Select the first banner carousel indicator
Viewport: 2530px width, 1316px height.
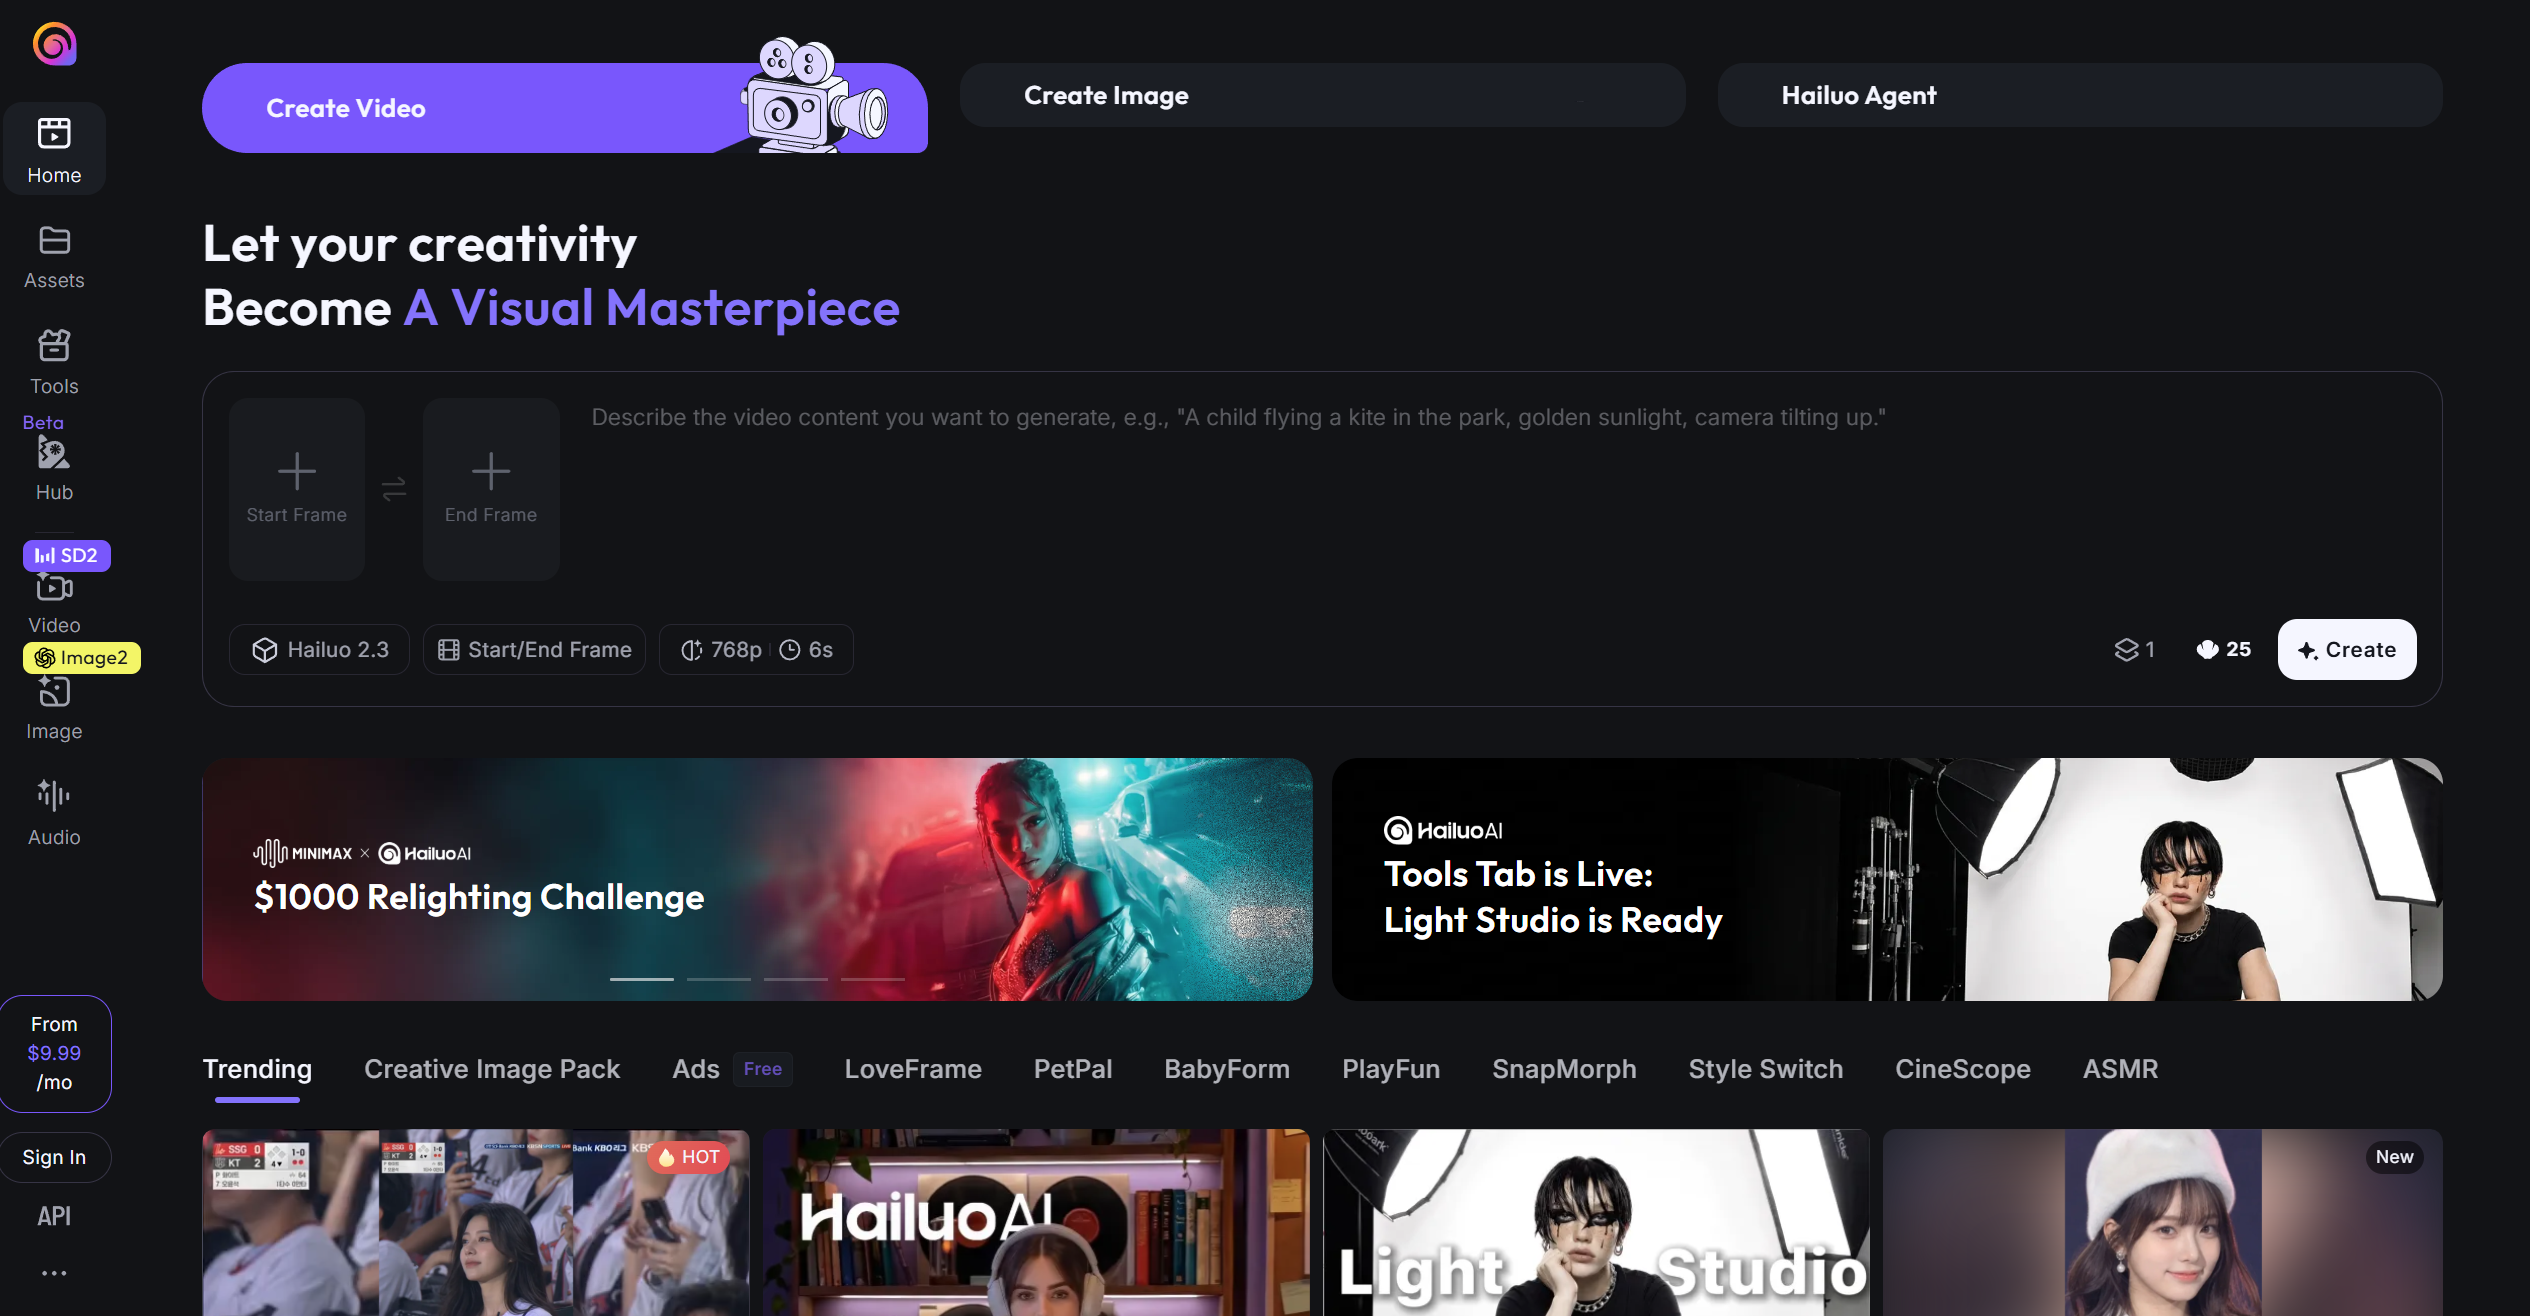[642, 979]
